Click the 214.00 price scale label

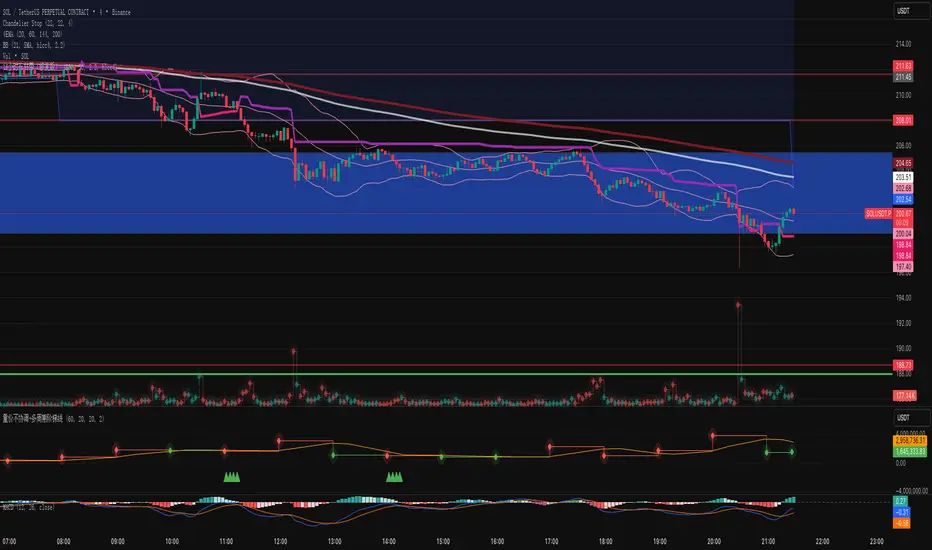tap(903, 44)
